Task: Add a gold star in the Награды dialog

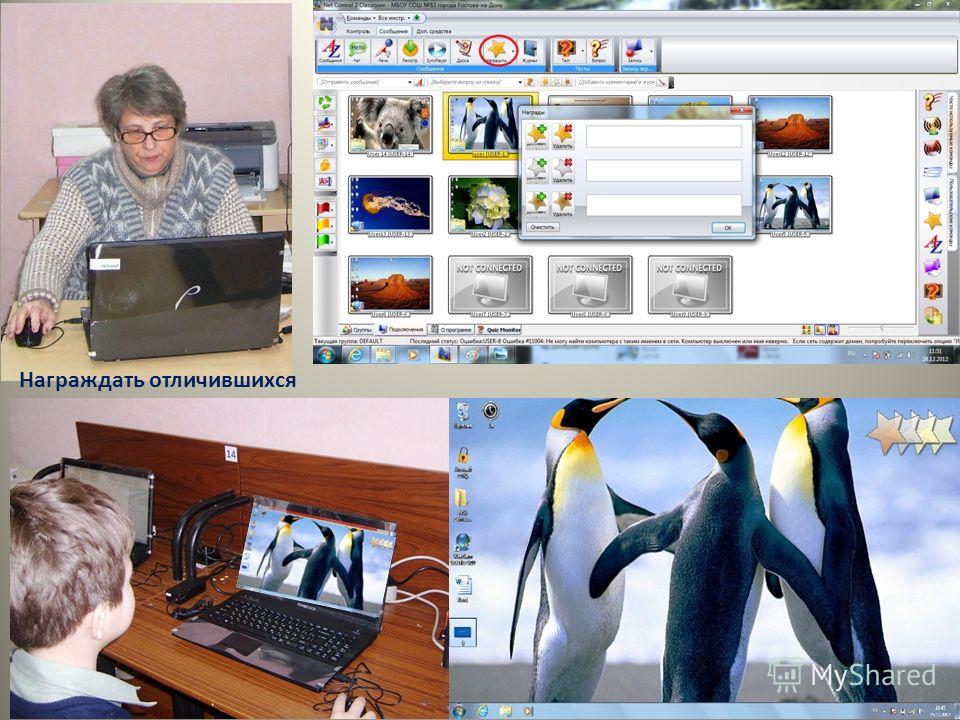Action: (537, 136)
